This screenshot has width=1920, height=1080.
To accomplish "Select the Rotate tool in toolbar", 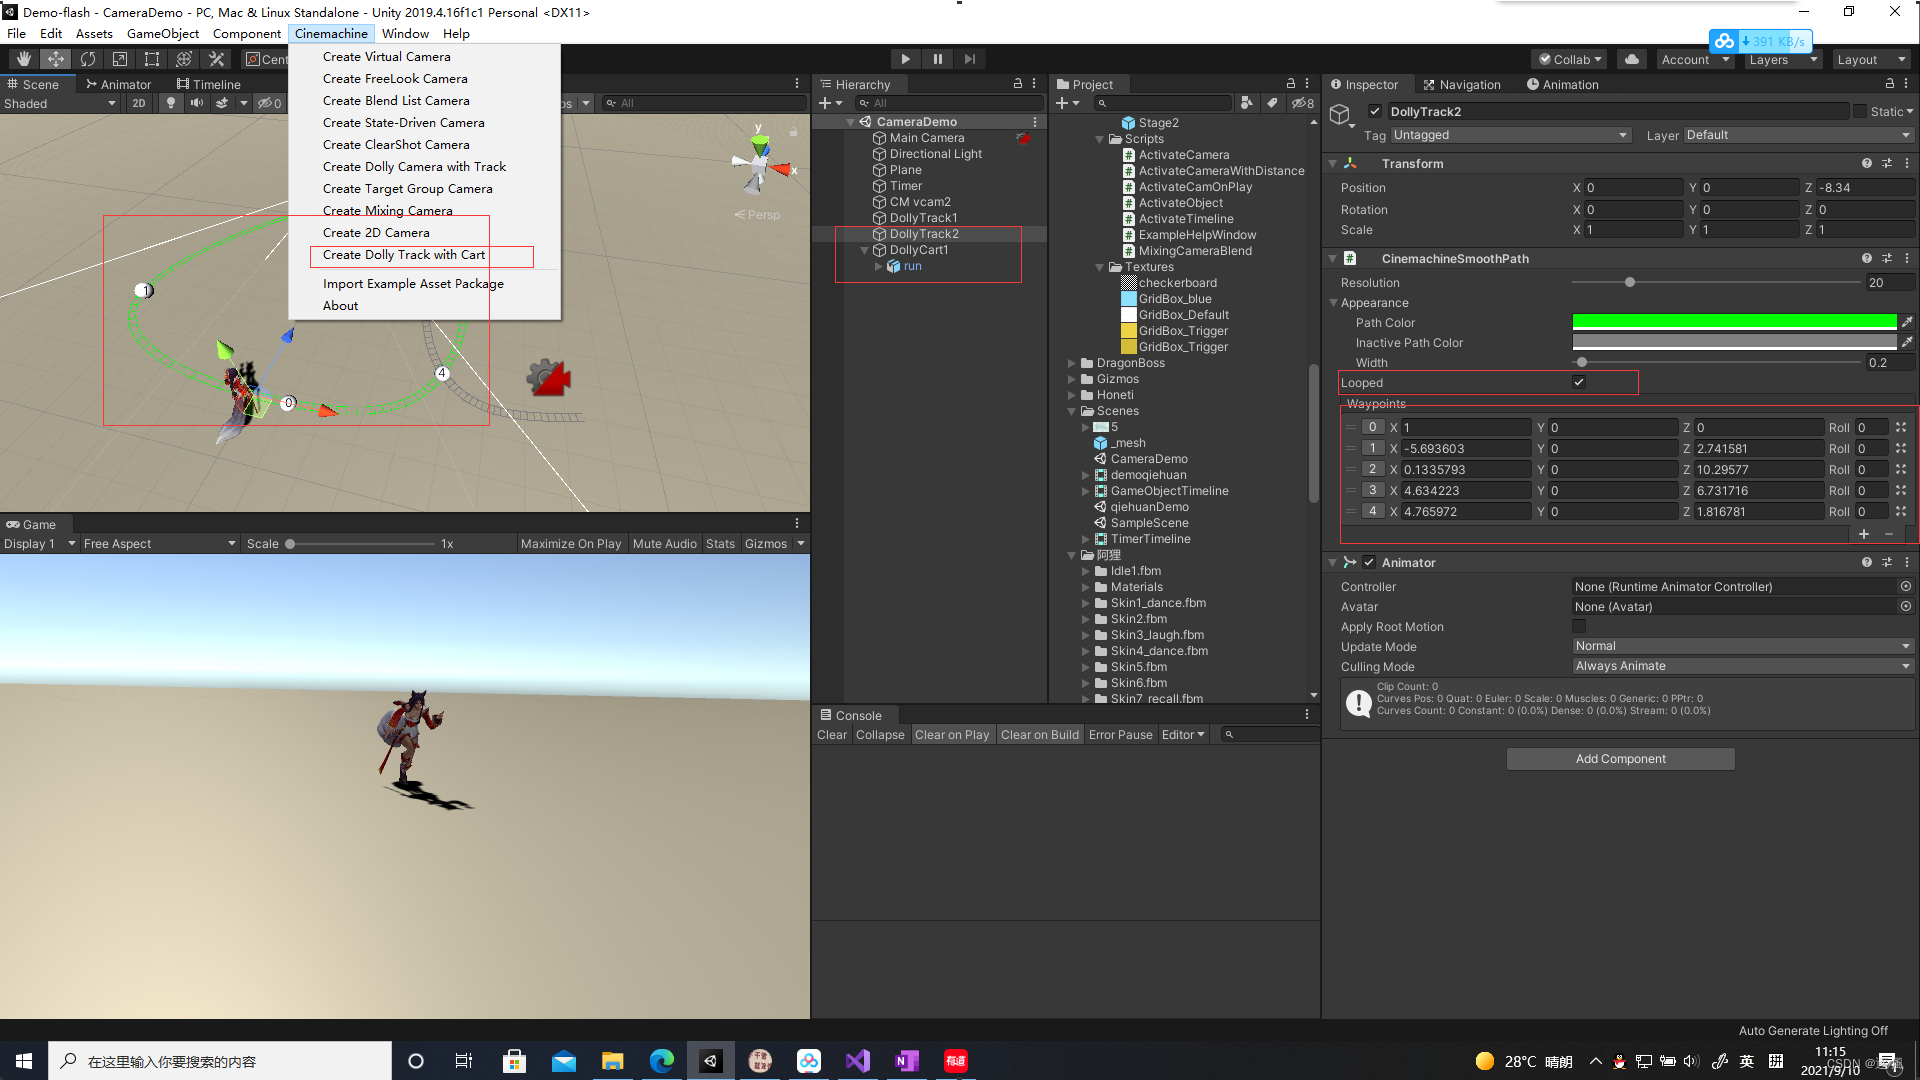I will tap(88, 59).
